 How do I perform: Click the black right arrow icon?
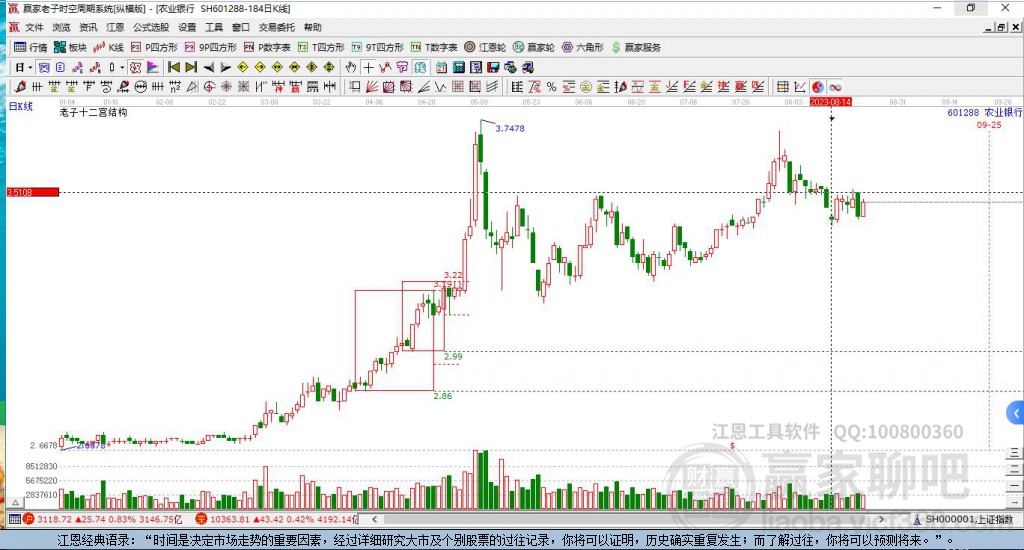pos(225,67)
